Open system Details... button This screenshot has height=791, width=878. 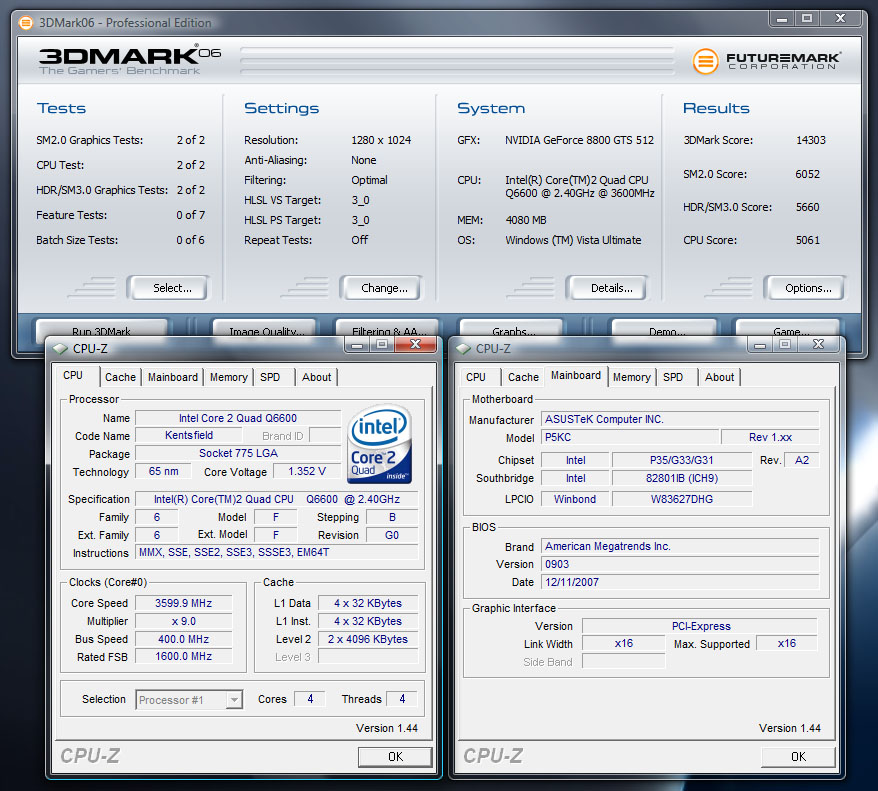(x=608, y=288)
